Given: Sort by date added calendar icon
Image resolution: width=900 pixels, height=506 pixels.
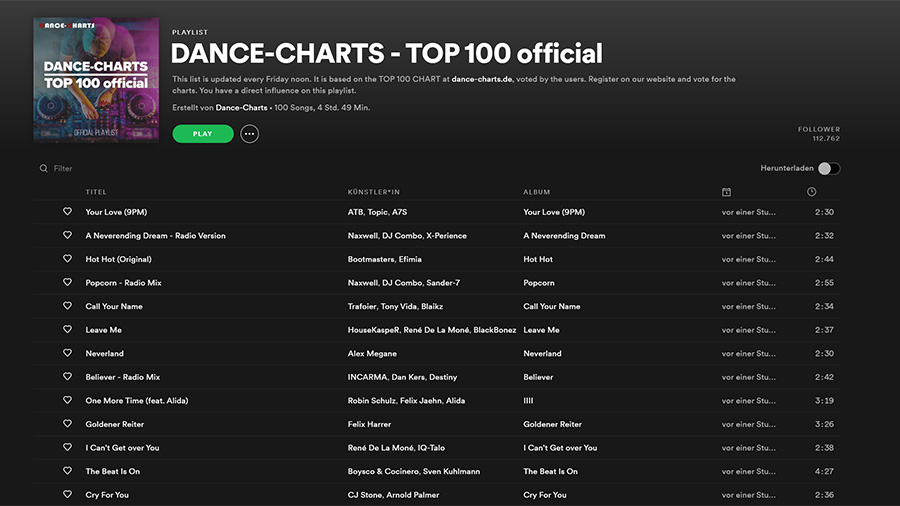Looking at the screenshot, I should point(726,192).
